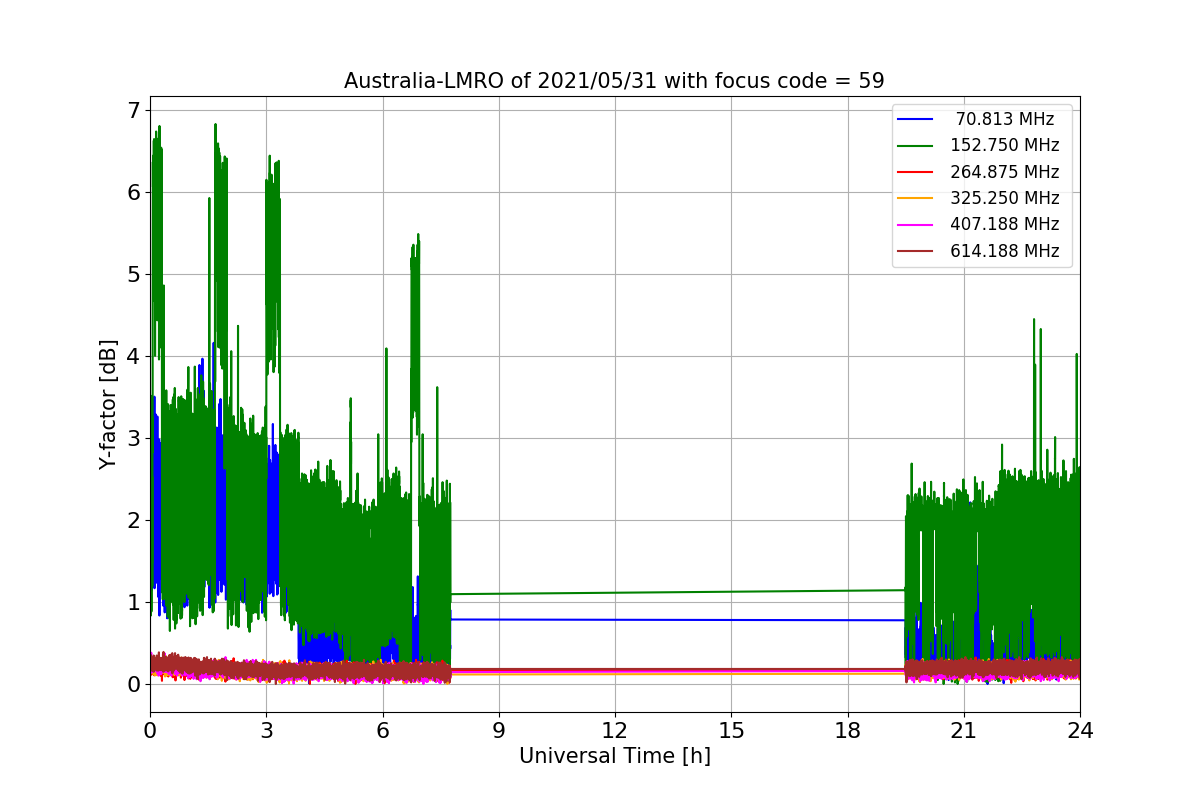This screenshot has height=800, width=1200.
Task: Click x-axis tick label 15
Action: coord(731,731)
